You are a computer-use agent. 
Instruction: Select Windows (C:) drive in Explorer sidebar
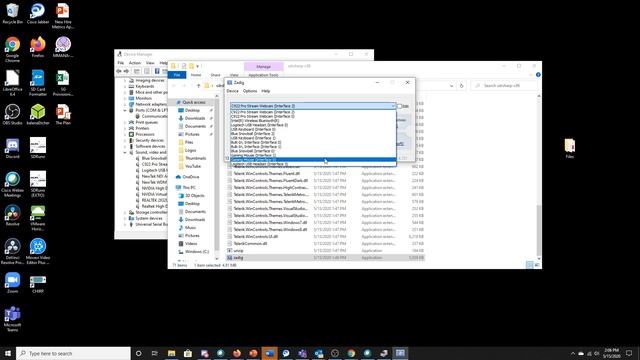pos(197,251)
